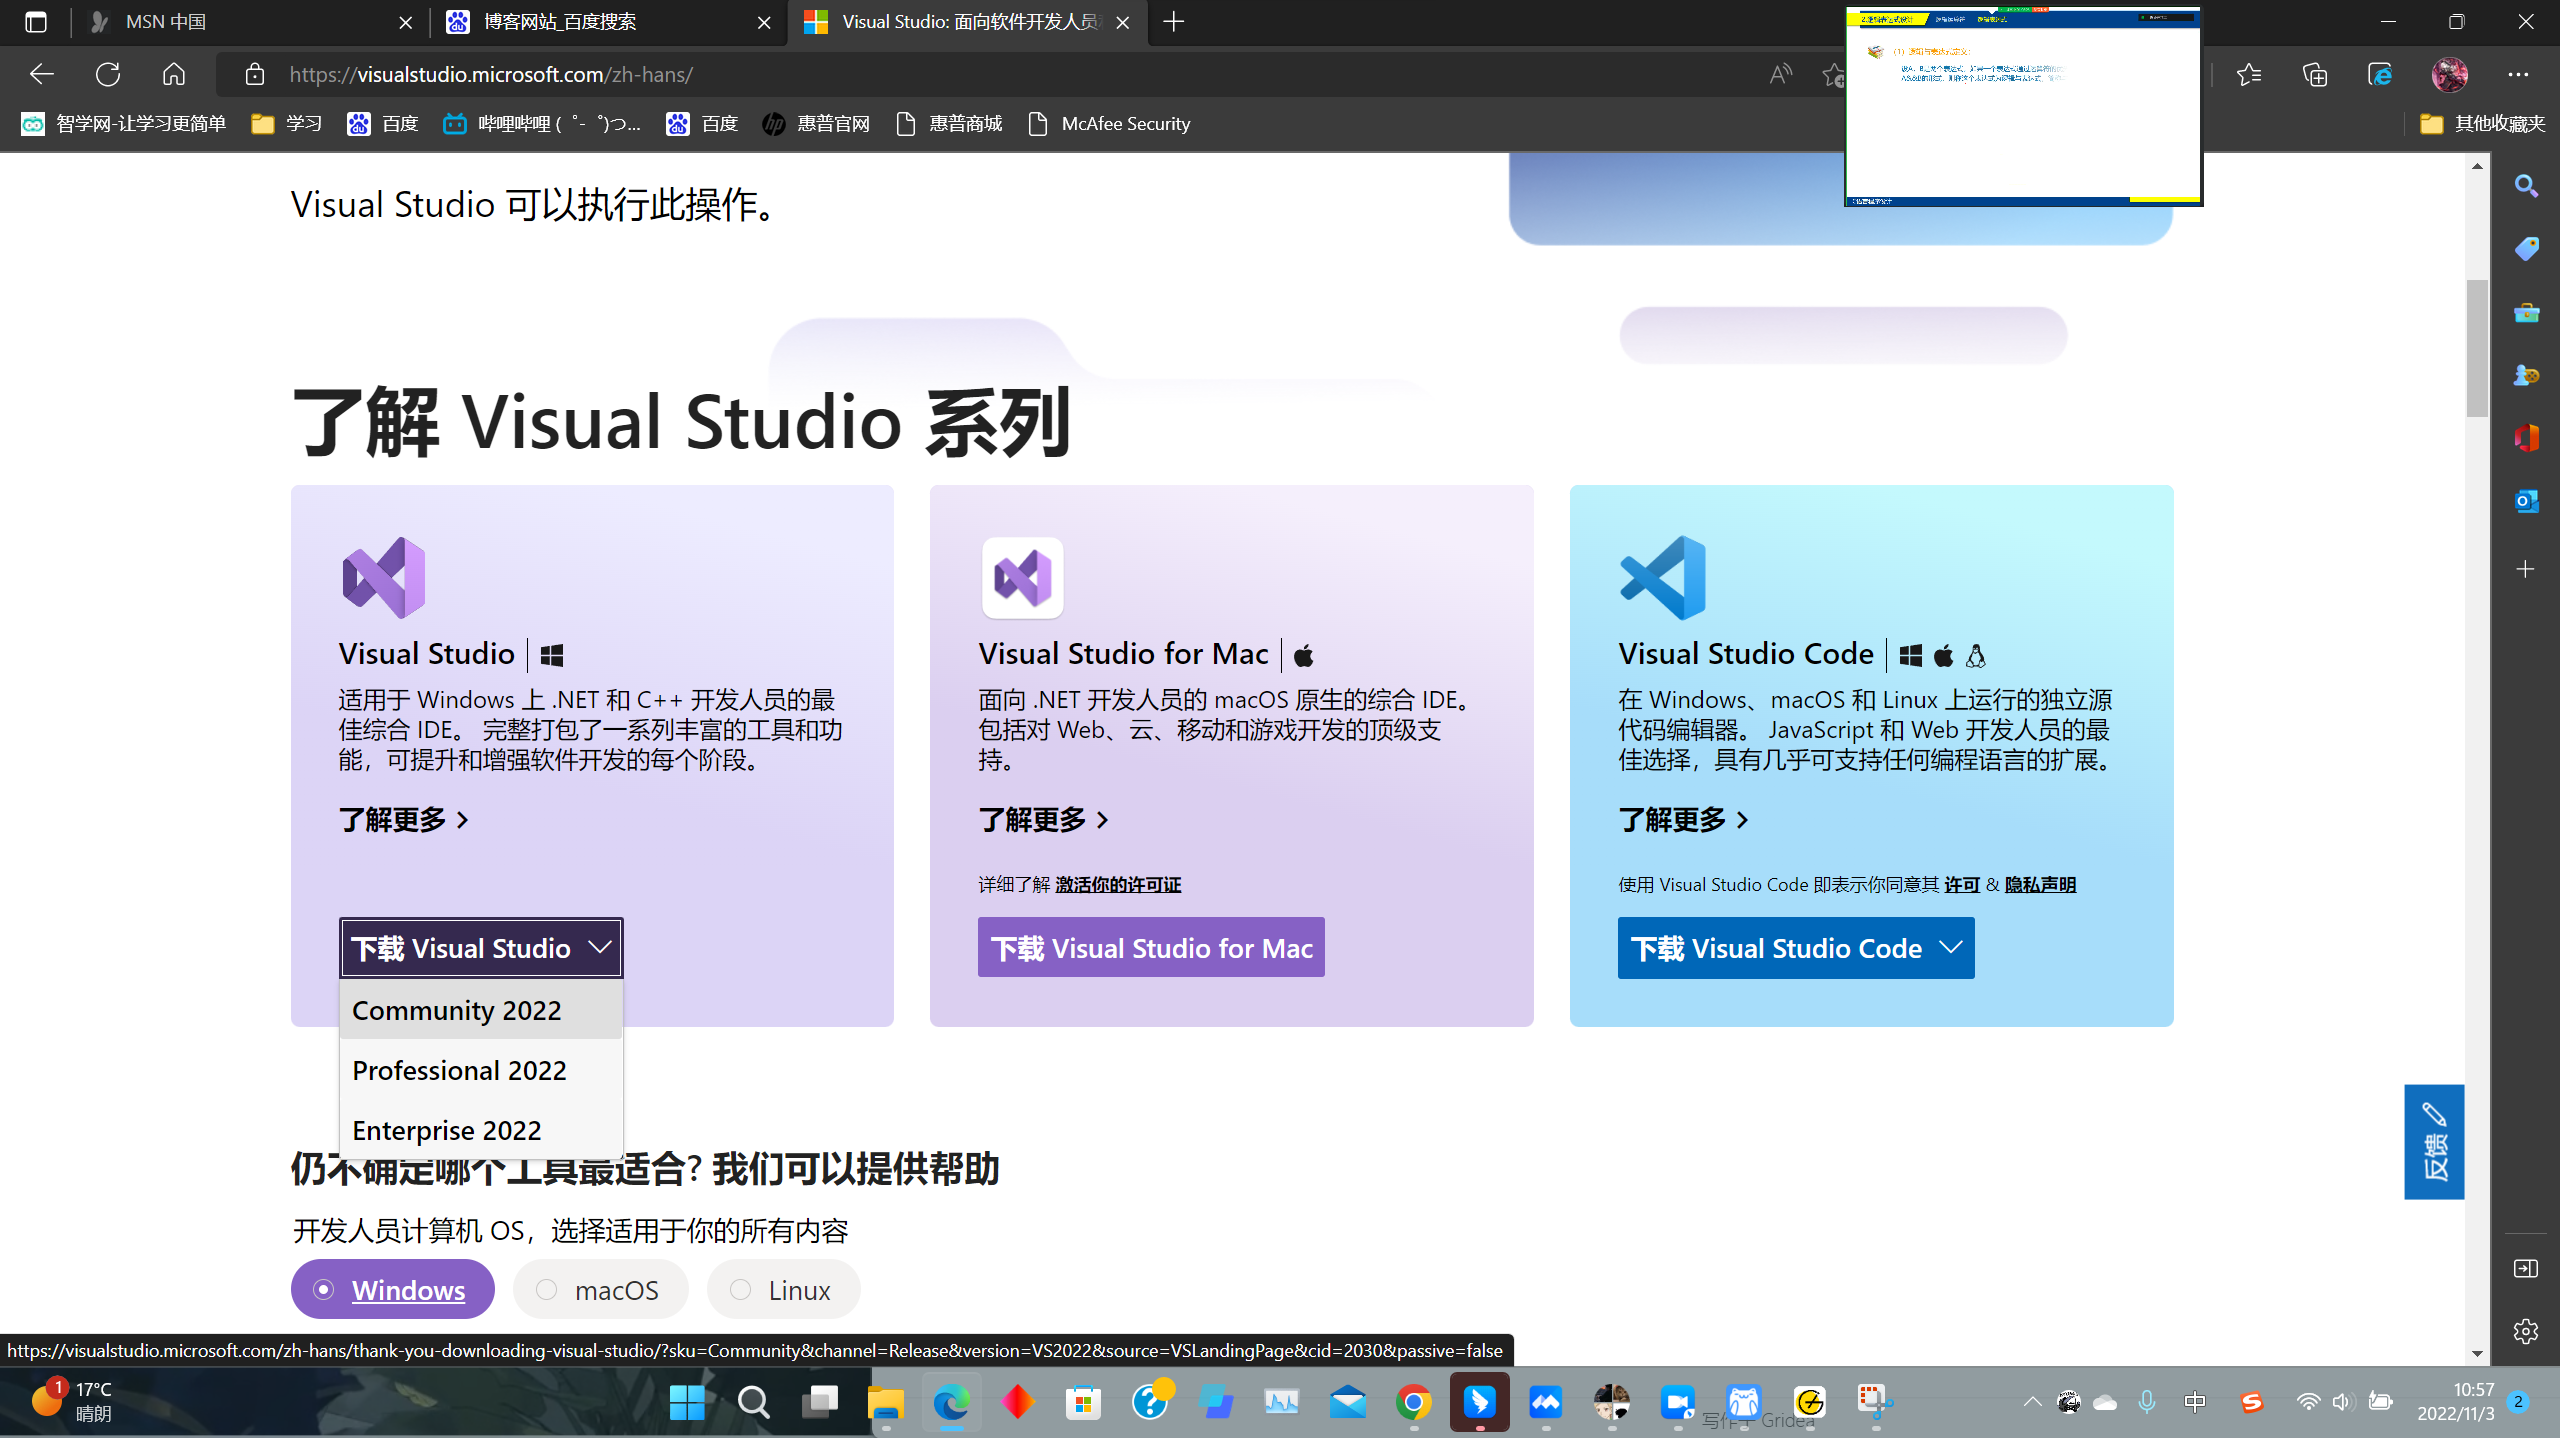Close the 博客网站_百度搜索 tab

[764, 22]
